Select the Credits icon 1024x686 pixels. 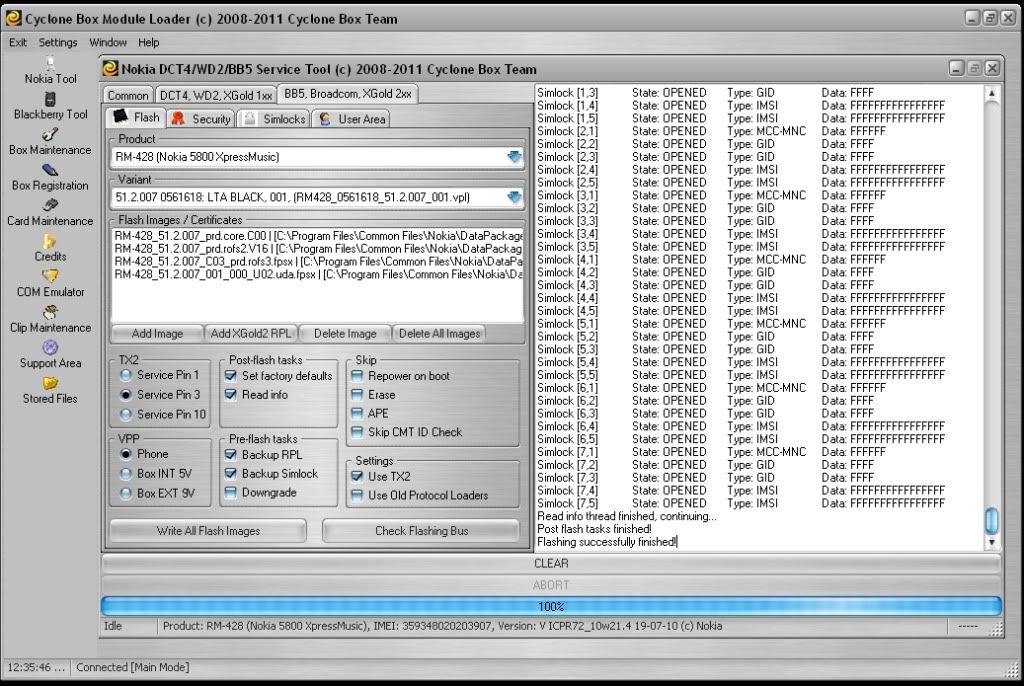(50, 242)
